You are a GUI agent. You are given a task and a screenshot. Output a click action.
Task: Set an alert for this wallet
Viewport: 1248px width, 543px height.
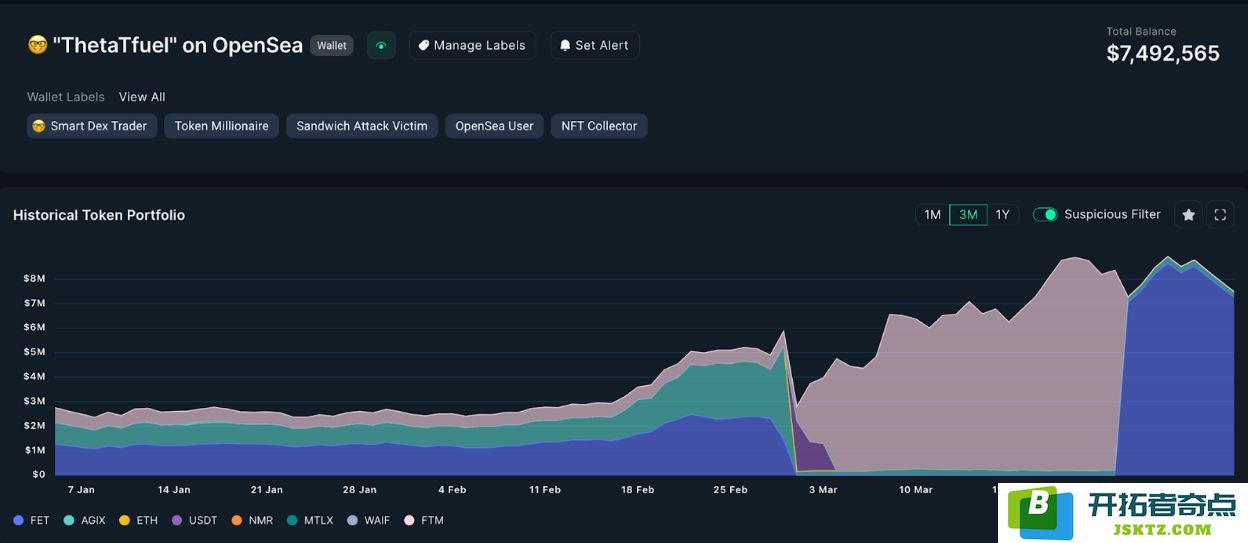click(595, 45)
